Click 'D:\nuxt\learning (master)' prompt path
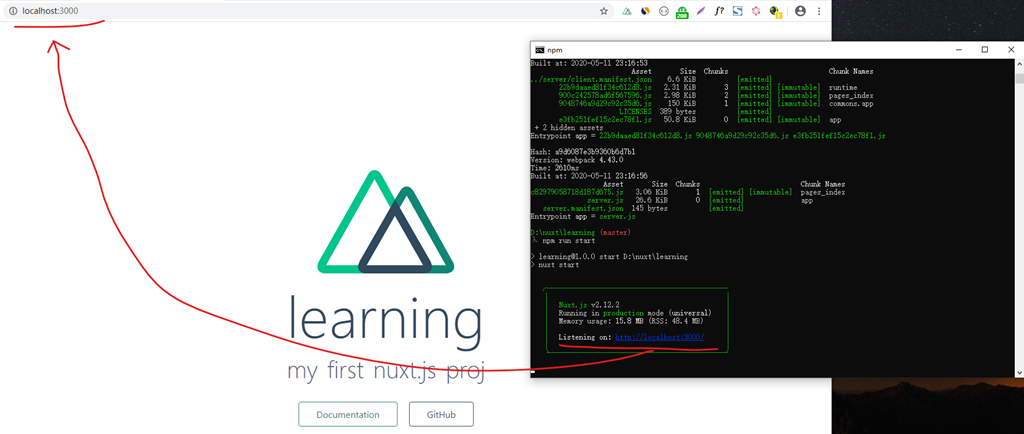Image resolution: width=1024 pixels, height=434 pixels. pos(581,232)
